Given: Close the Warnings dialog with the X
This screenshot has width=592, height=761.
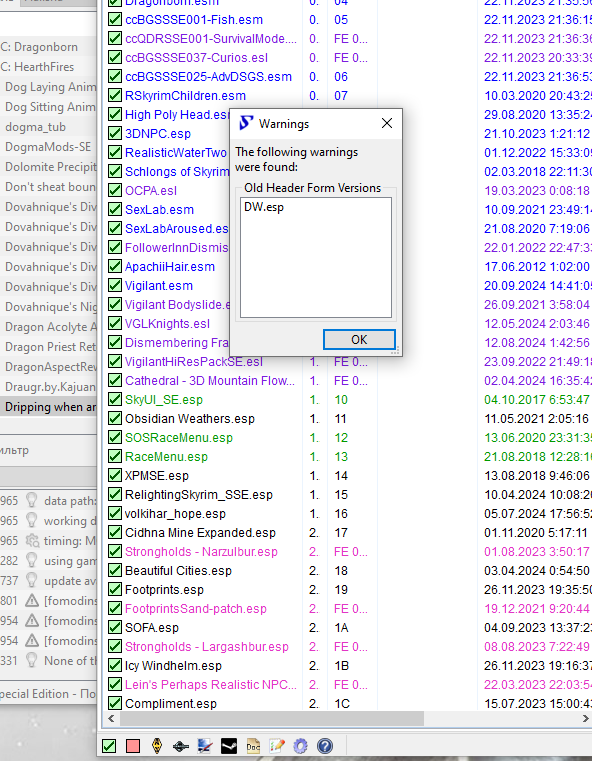Looking at the screenshot, I should click(x=387, y=123).
